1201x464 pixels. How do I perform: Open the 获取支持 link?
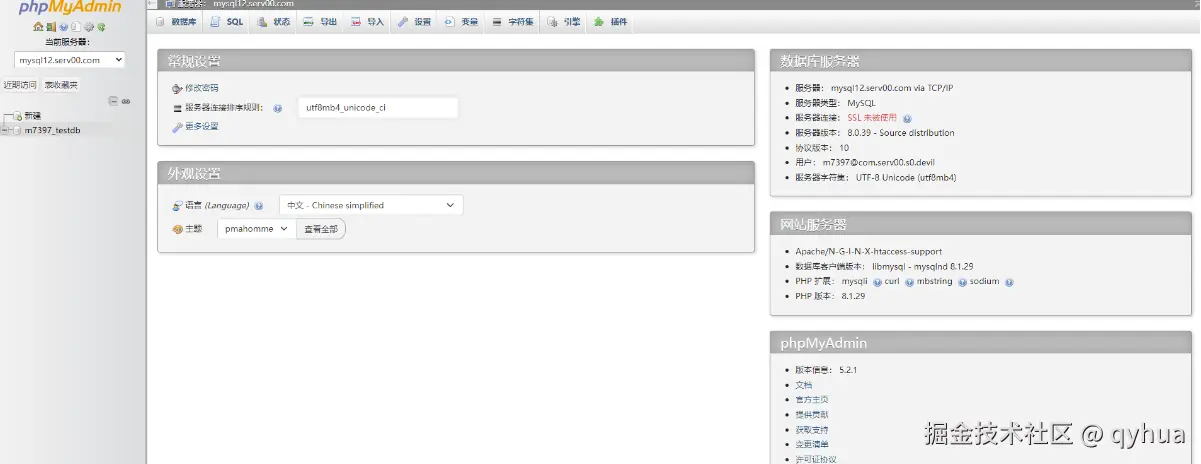tap(812, 429)
